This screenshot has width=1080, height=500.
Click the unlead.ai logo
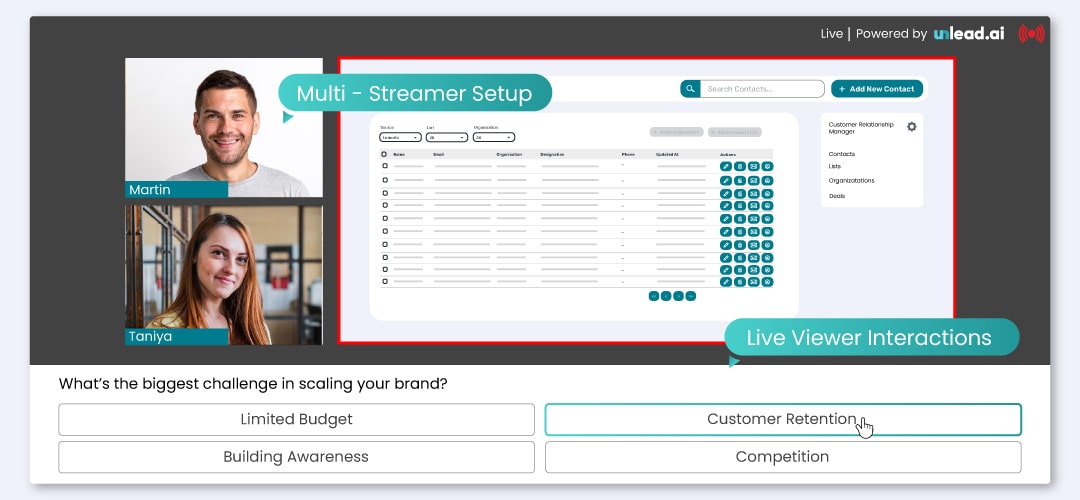pyautogui.click(x=969, y=34)
